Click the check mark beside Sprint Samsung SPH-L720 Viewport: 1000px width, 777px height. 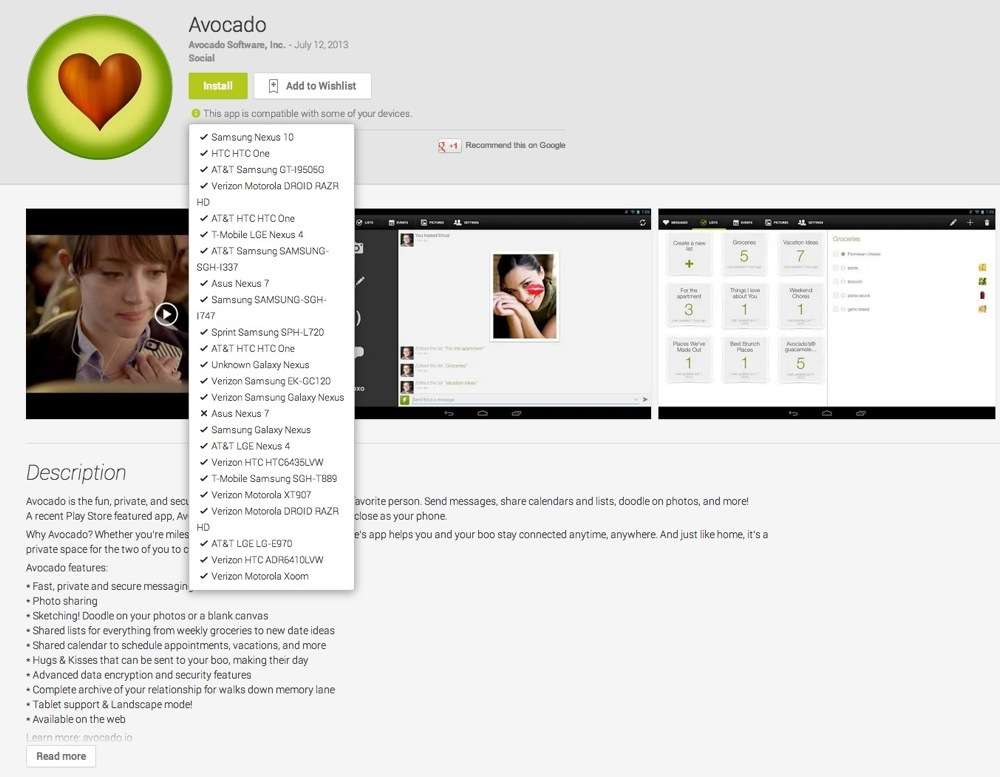coord(204,332)
